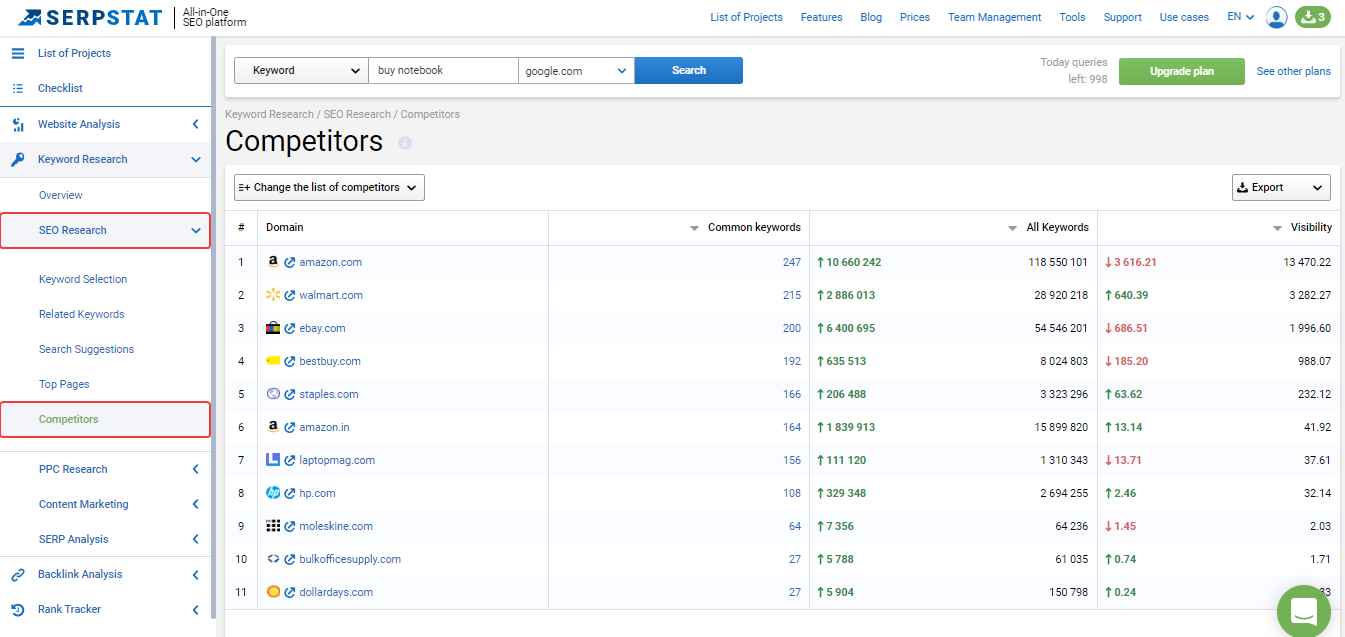This screenshot has height=637, width=1345.
Task: Open Prices in top navigation
Action: (x=914, y=17)
